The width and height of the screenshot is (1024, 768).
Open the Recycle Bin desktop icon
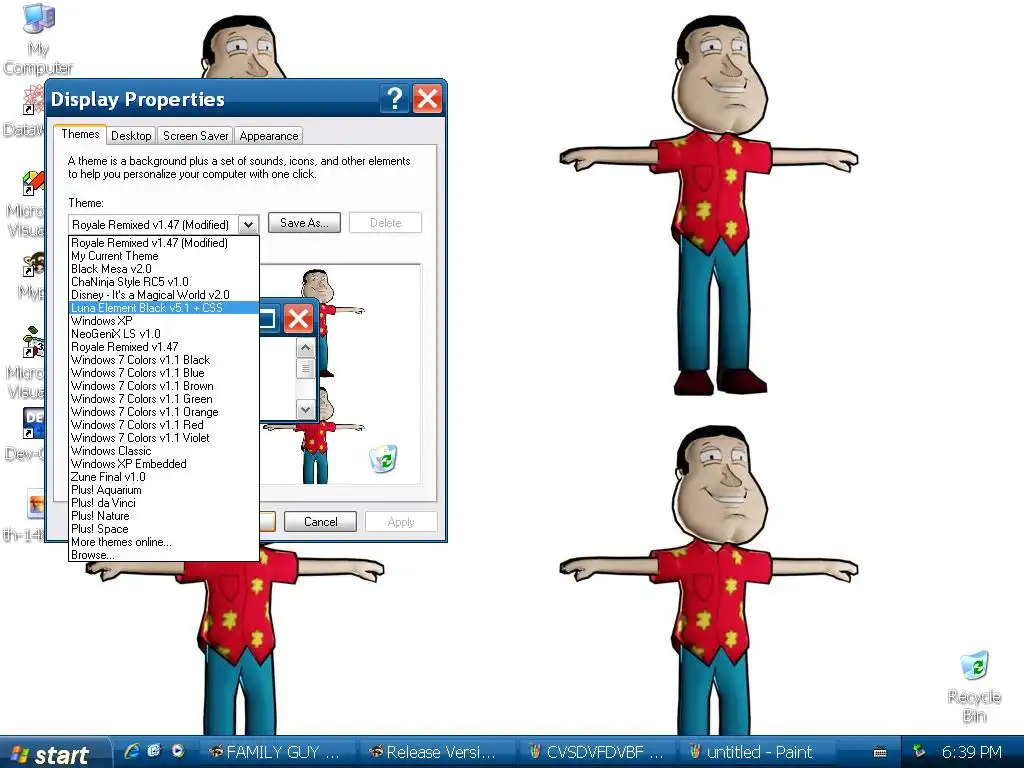pos(974,686)
